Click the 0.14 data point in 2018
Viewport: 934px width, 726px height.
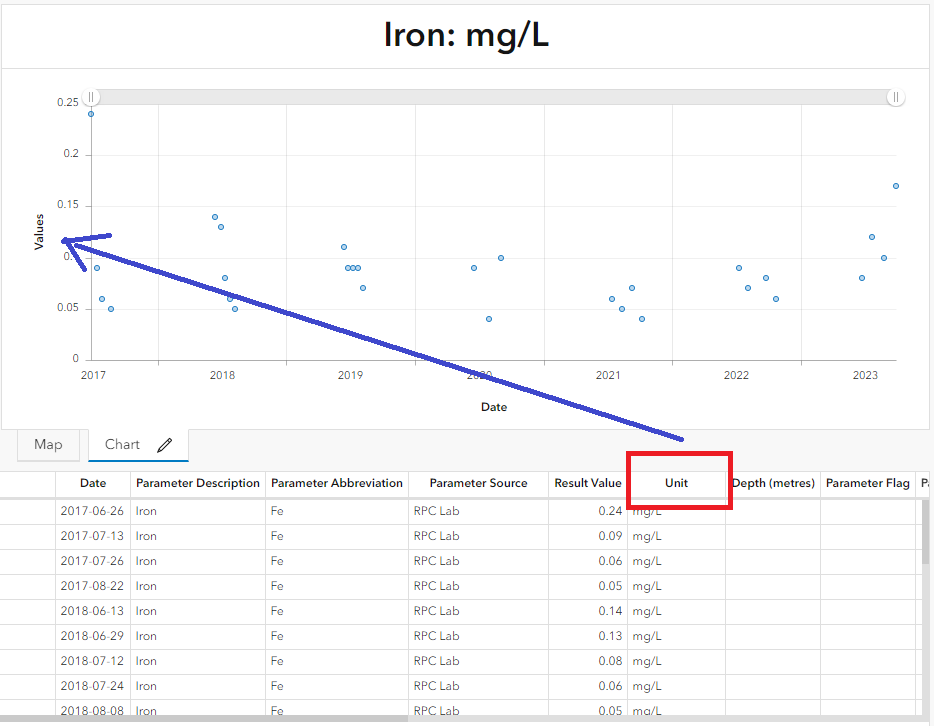[215, 217]
